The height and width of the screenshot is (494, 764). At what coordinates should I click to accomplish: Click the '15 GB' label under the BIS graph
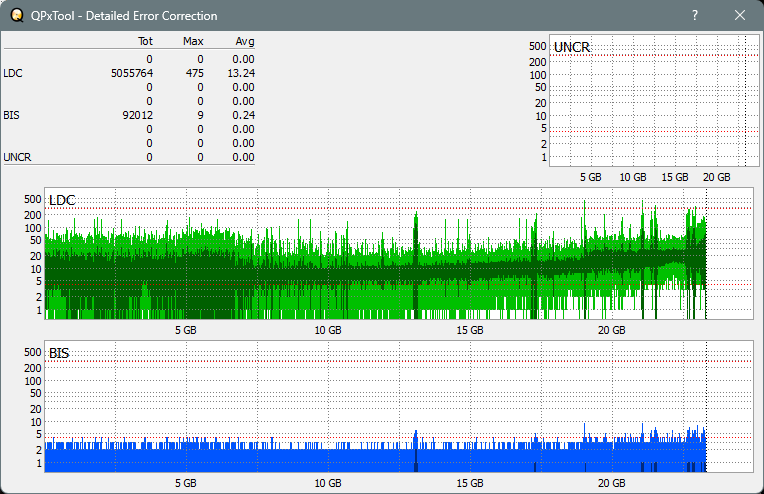(x=469, y=483)
